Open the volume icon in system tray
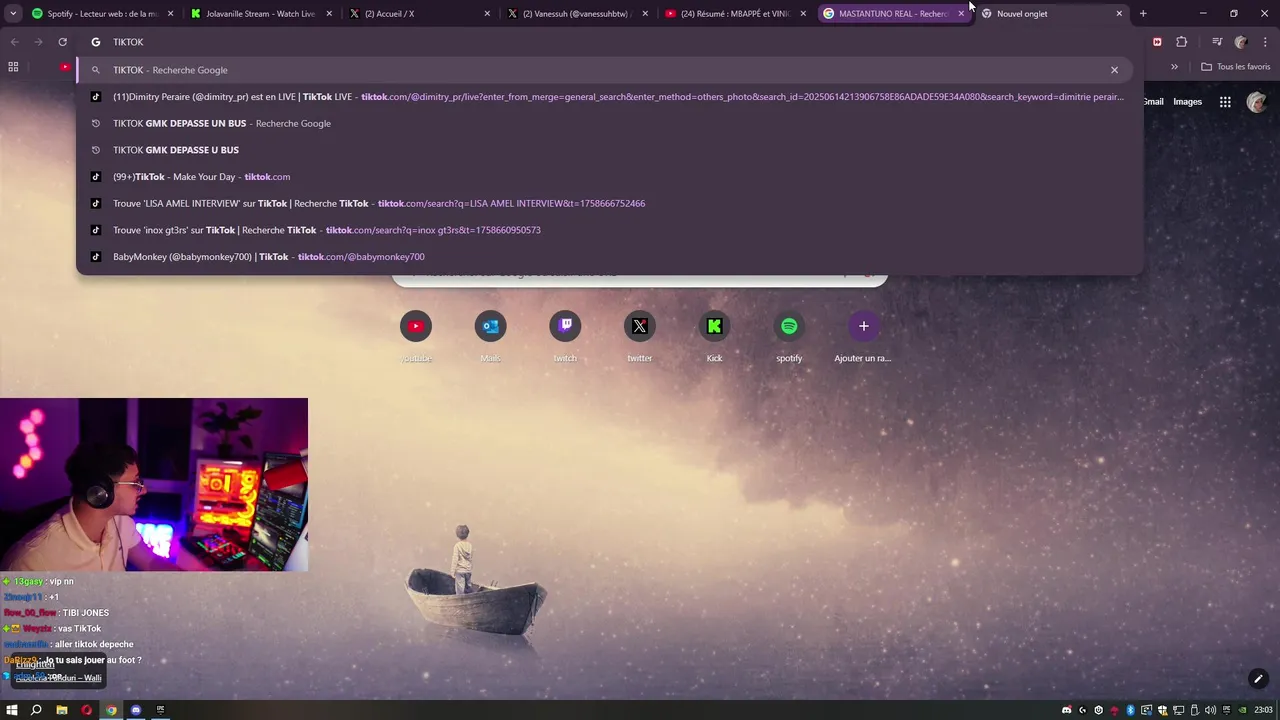1280x720 pixels. [x=1210, y=710]
